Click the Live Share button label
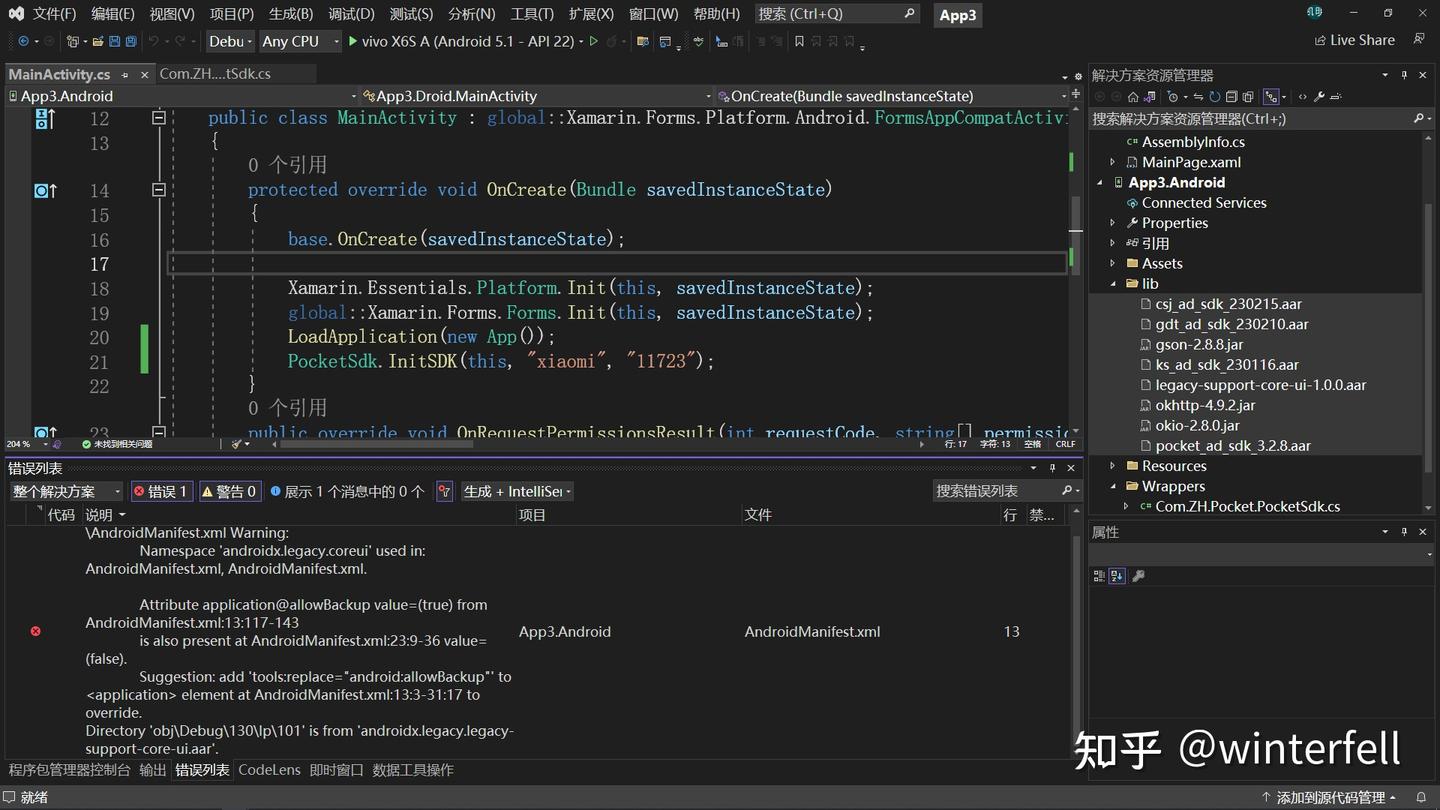The height and width of the screenshot is (810, 1440). pyautogui.click(x=1362, y=40)
